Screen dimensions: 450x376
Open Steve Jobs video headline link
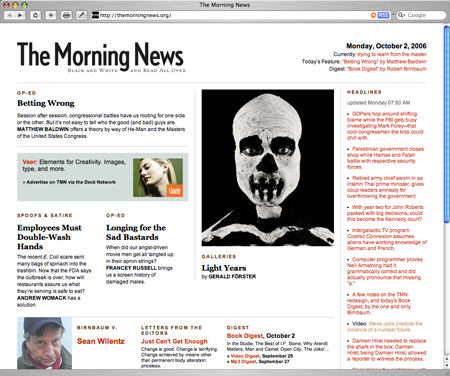[385, 327]
